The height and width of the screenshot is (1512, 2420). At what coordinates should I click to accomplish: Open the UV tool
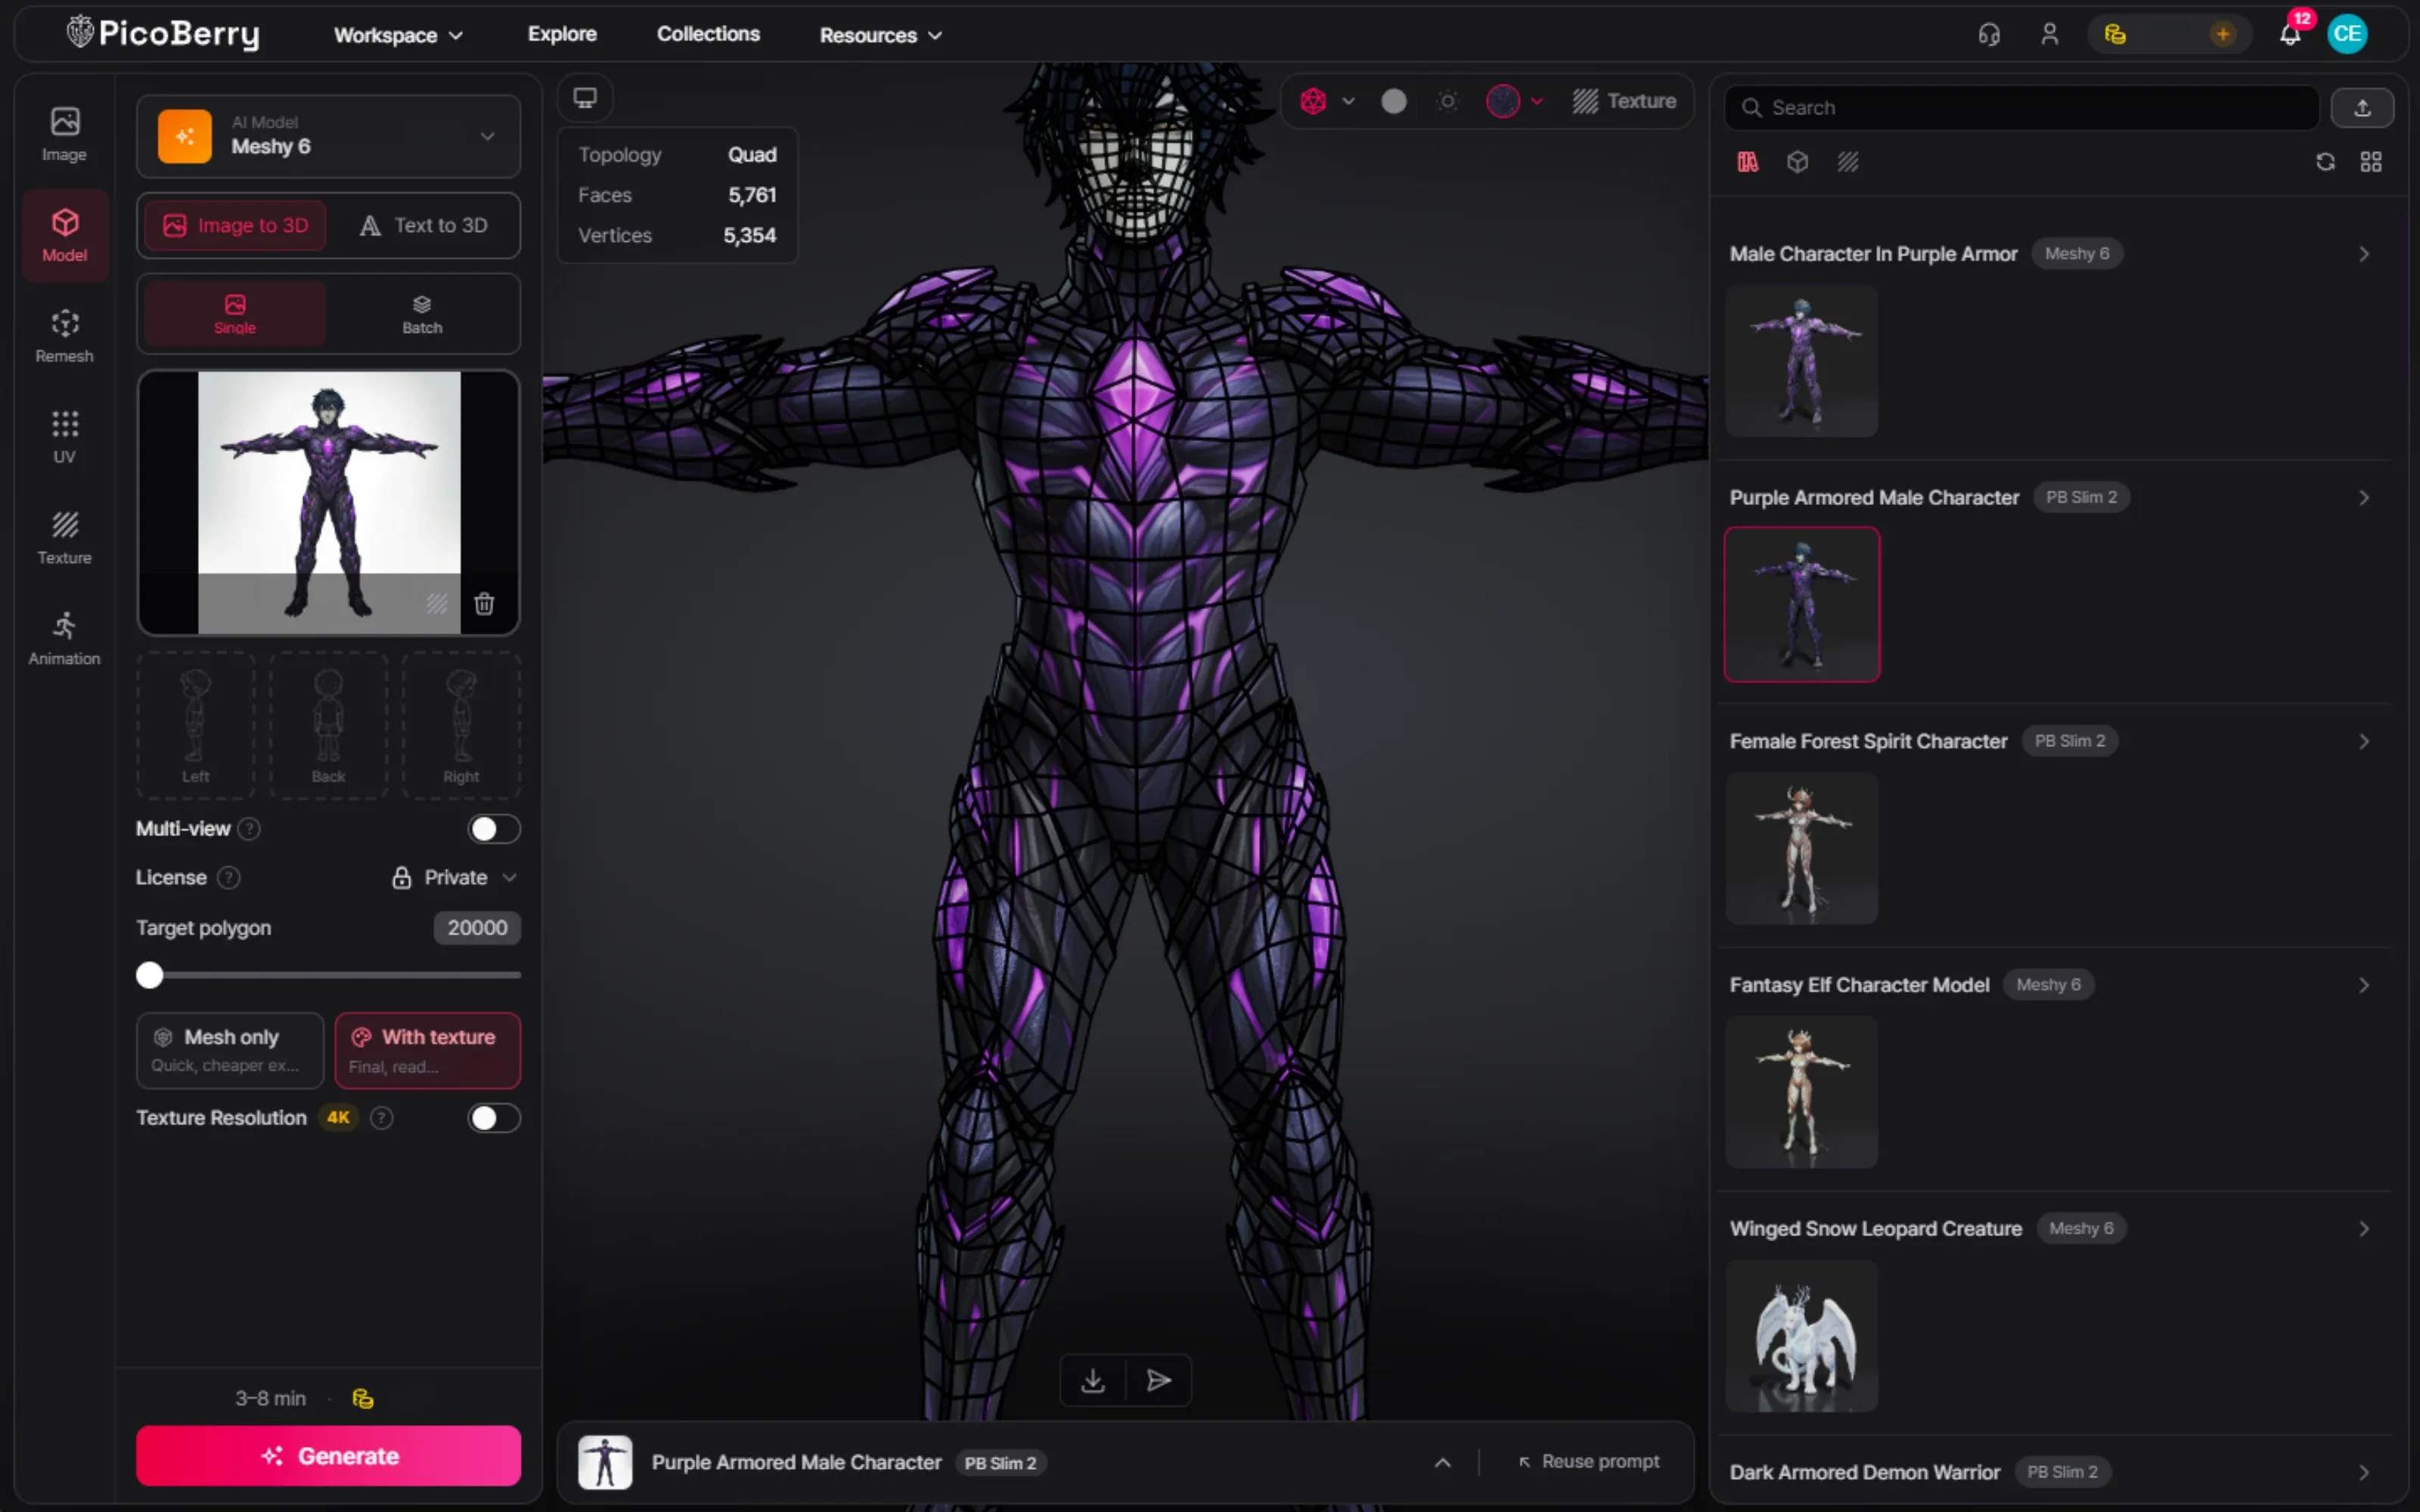tap(64, 437)
